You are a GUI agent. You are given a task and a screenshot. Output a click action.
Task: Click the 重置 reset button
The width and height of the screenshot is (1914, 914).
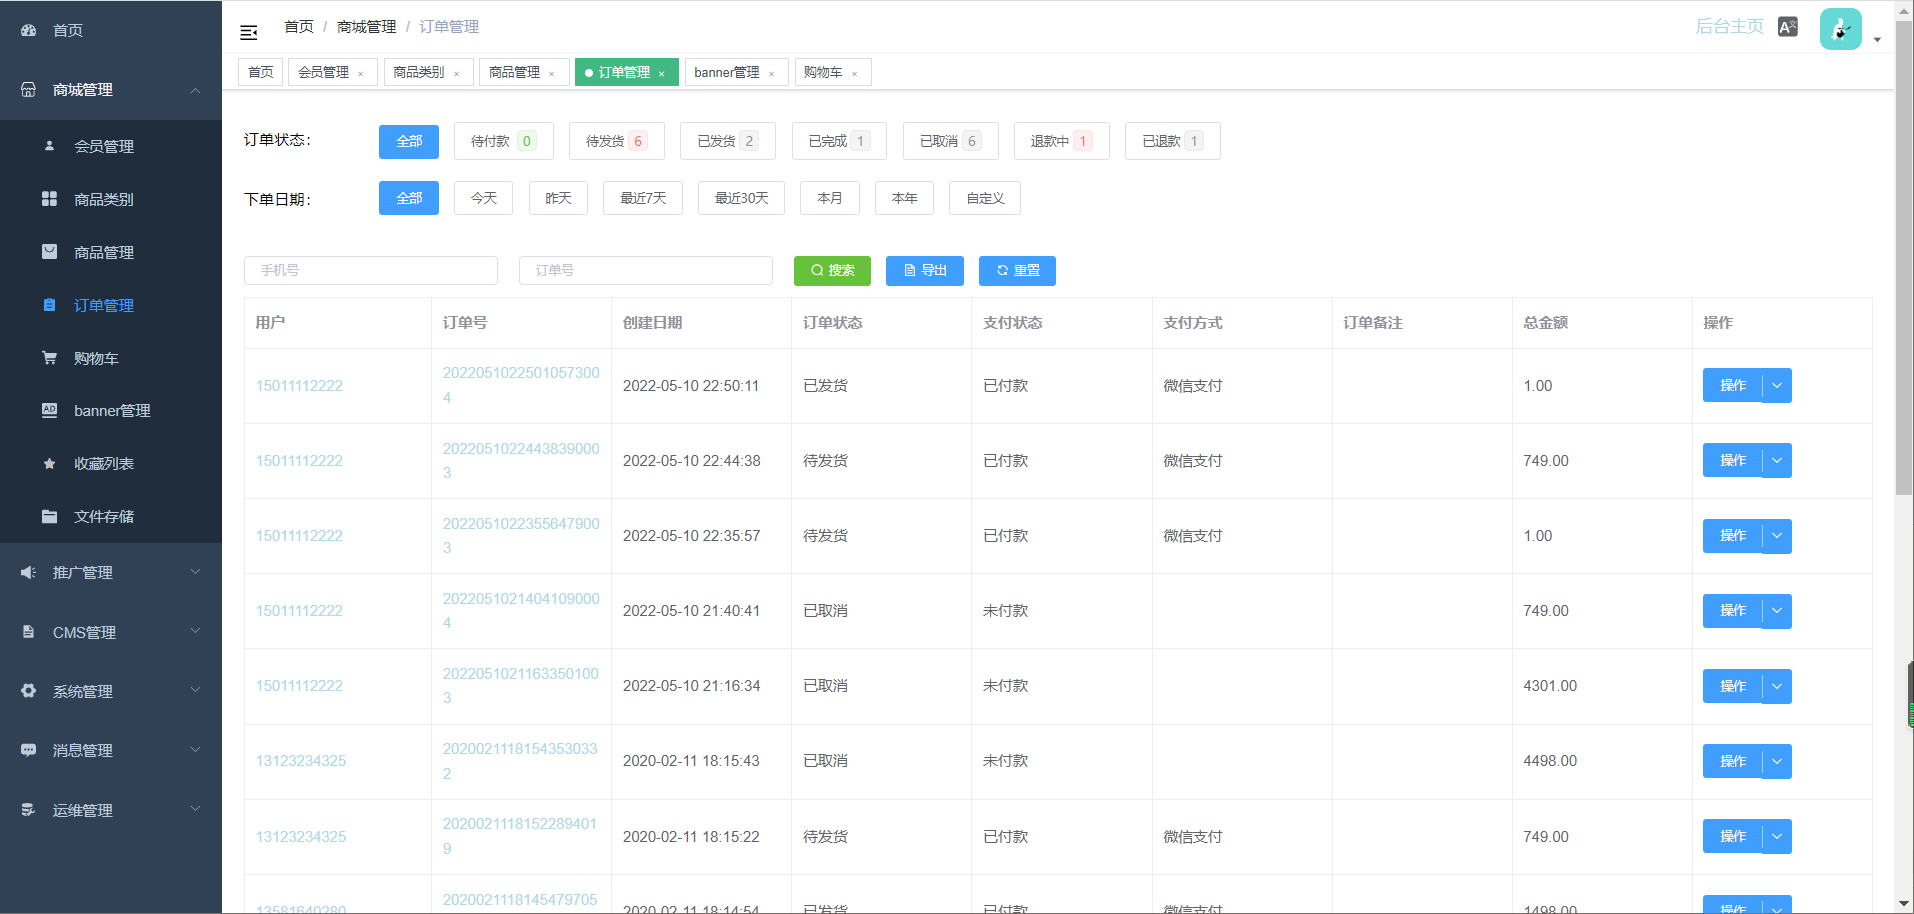[1017, 270]
